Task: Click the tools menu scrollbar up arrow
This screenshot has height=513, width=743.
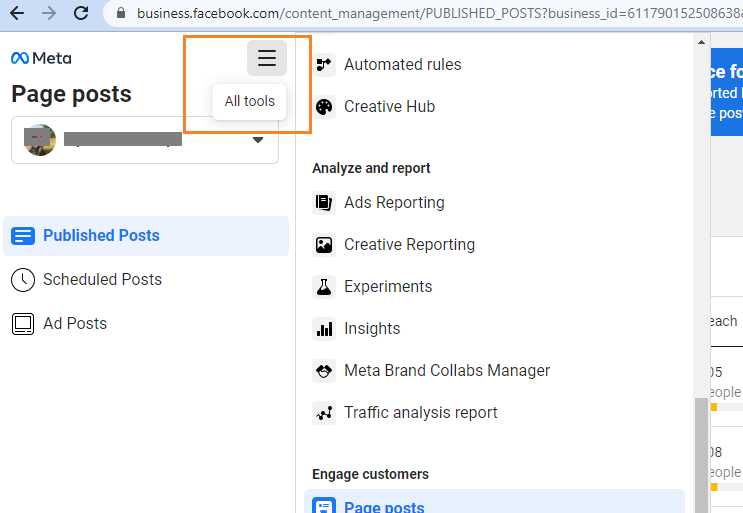Action: coord(701,42)
